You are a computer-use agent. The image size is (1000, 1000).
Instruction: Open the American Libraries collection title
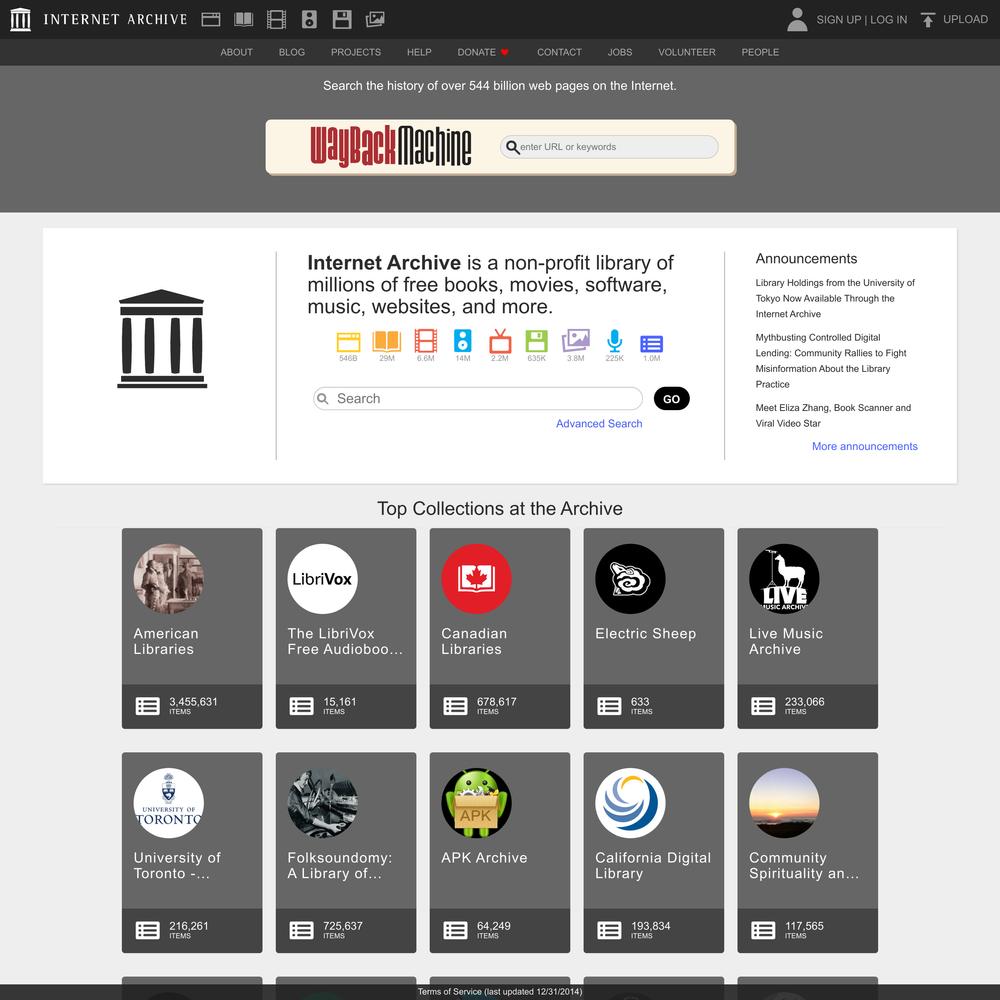pyautogui.click(x=166, y=641)
